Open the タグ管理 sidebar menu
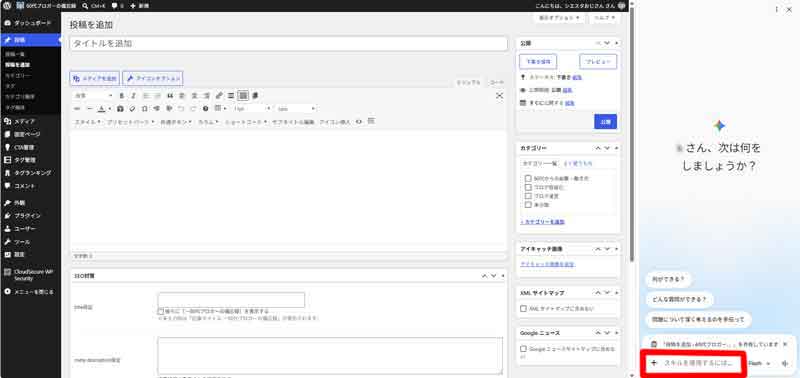Image resolution: width=800 pixels, height=378 pixels. 31,160
